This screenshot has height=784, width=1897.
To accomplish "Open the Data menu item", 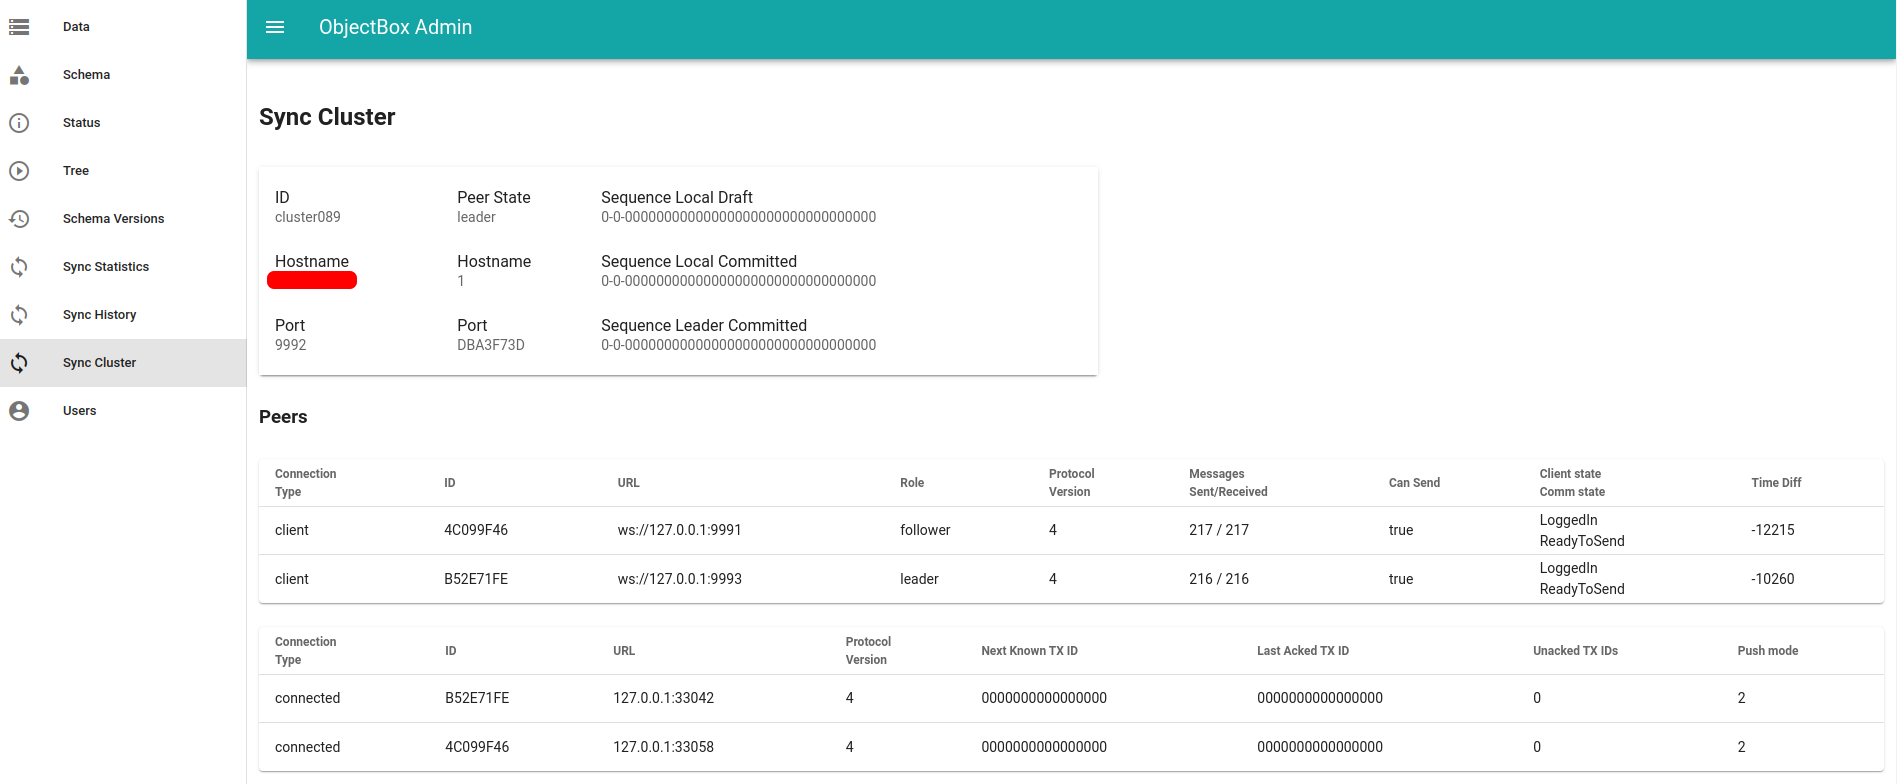I will (x=76, y=27).
